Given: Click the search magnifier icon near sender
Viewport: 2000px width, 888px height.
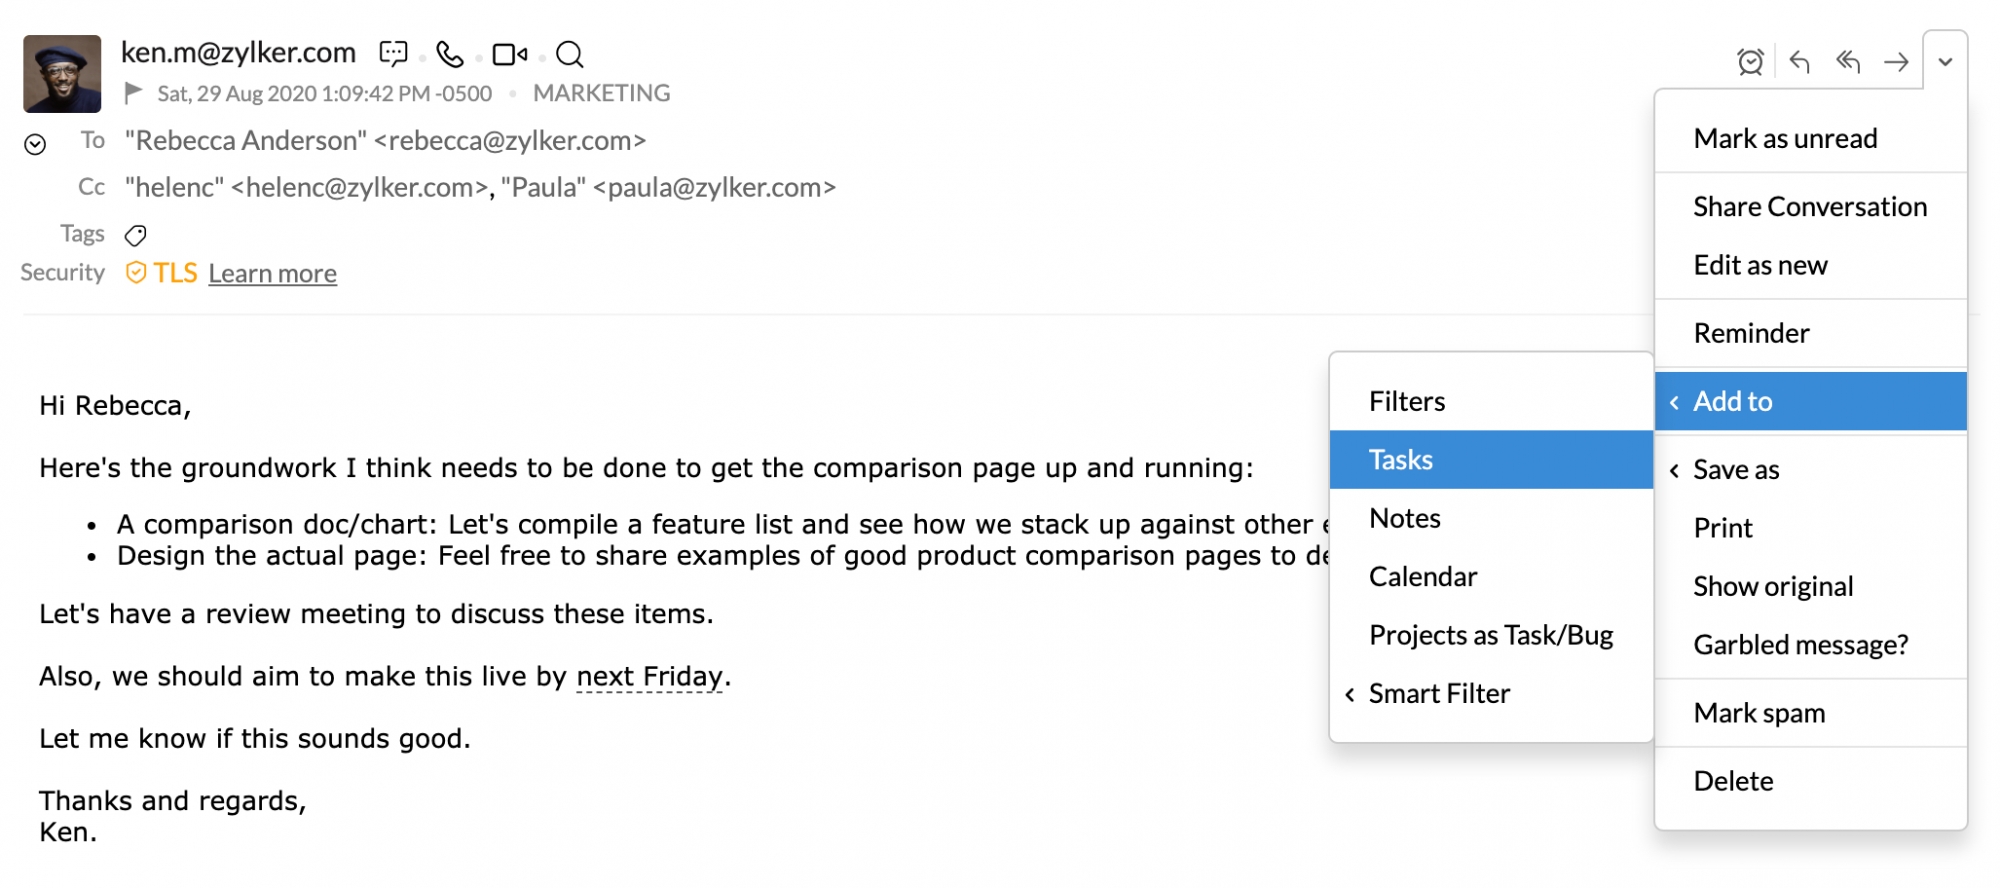Looking at the screenshot, I should pyautogui.click(x=569, y=54).
